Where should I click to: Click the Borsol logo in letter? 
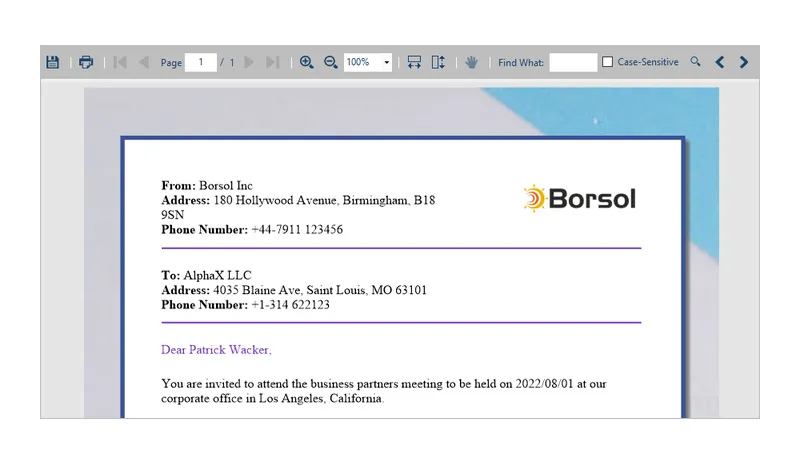click(580, 198)
